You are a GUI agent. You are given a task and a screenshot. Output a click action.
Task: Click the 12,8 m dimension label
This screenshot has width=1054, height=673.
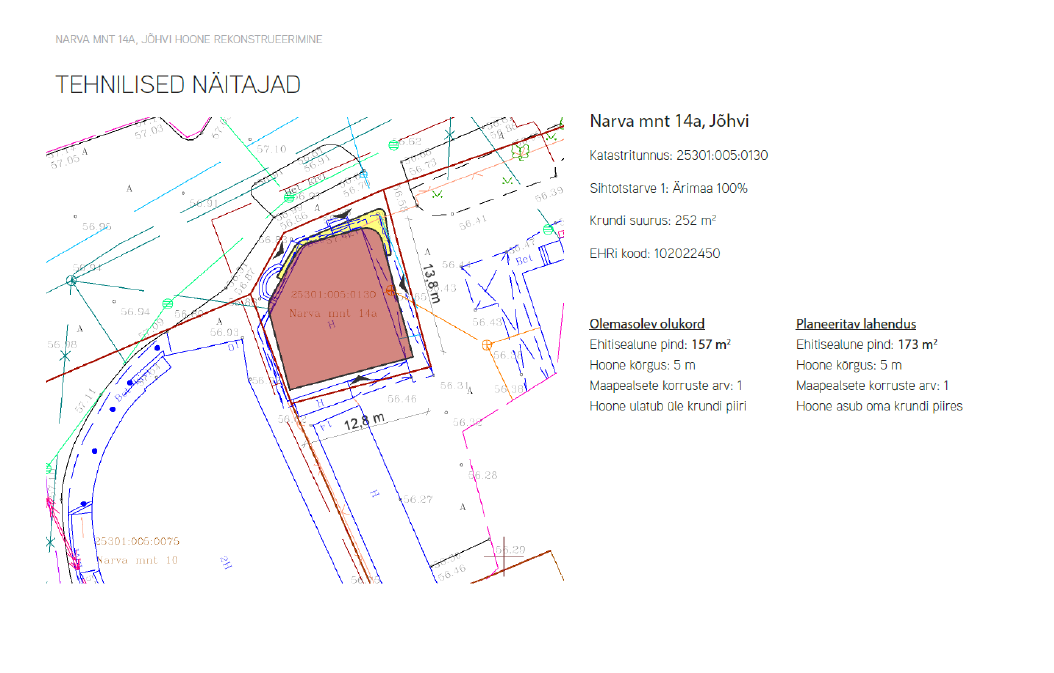tap(364, 425)
